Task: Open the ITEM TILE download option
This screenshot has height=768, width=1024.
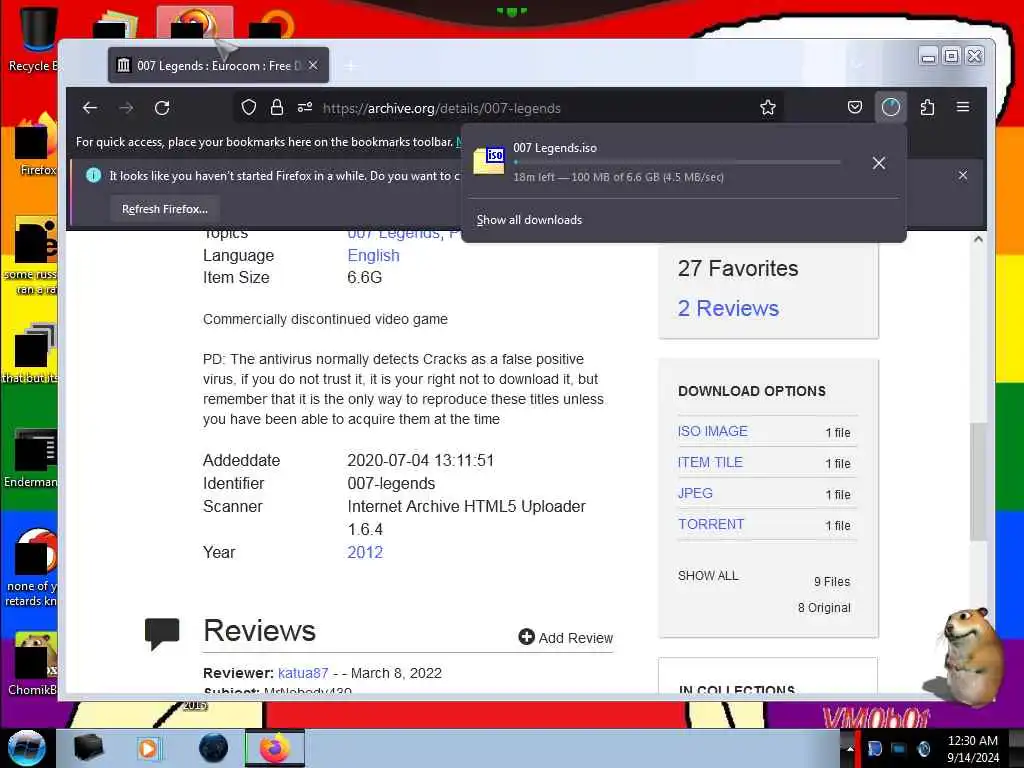Action: (710, 462)
